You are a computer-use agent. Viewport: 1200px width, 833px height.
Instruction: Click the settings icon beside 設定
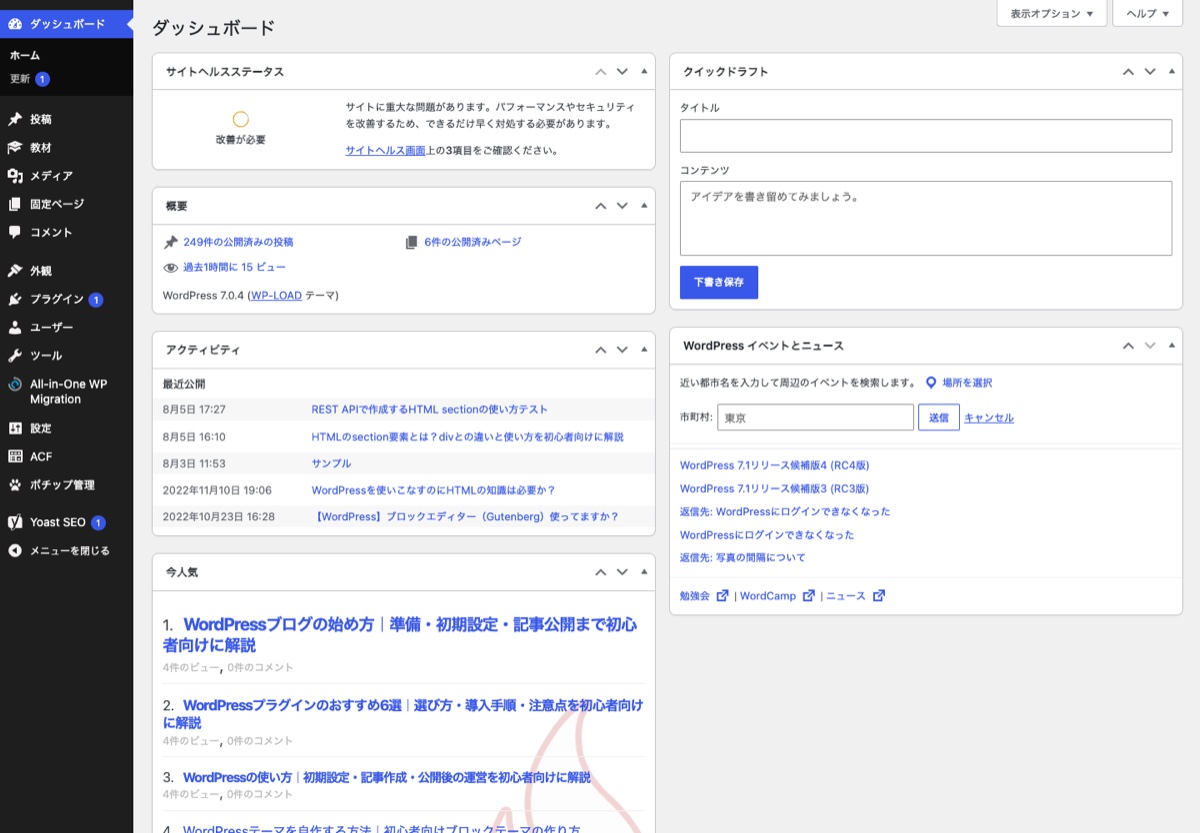15,428
